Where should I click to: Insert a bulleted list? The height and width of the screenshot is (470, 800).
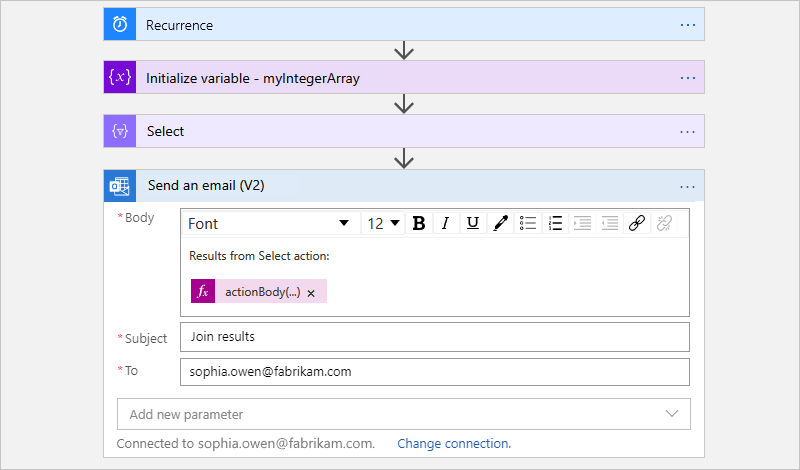(x=529, y=223)
